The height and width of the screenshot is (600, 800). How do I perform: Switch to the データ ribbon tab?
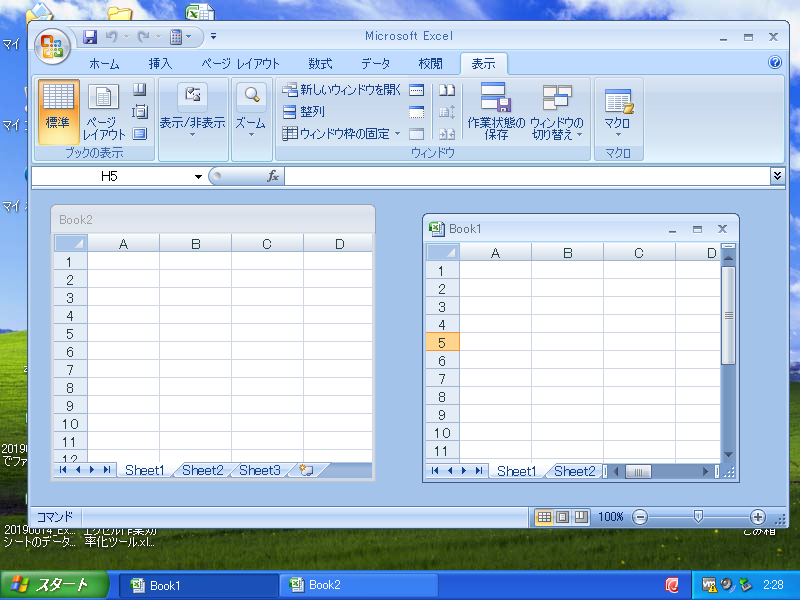click(378, 62)
